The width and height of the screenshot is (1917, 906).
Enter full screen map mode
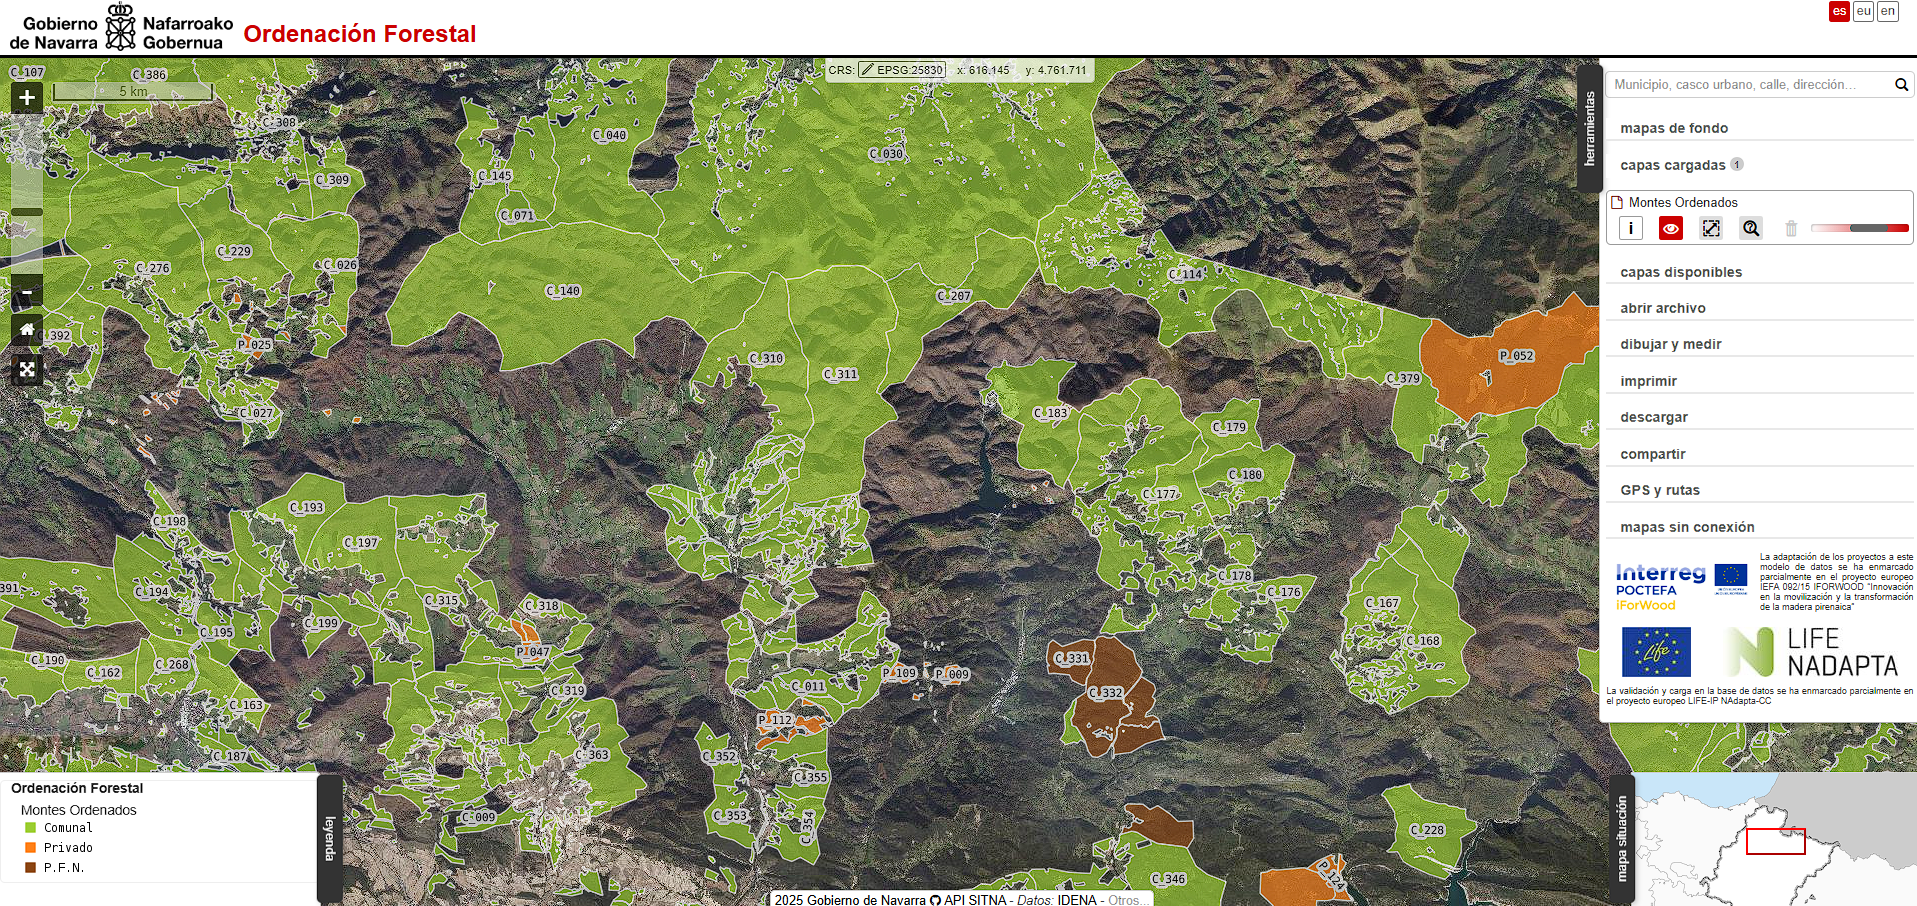click(x=27, y=369)
